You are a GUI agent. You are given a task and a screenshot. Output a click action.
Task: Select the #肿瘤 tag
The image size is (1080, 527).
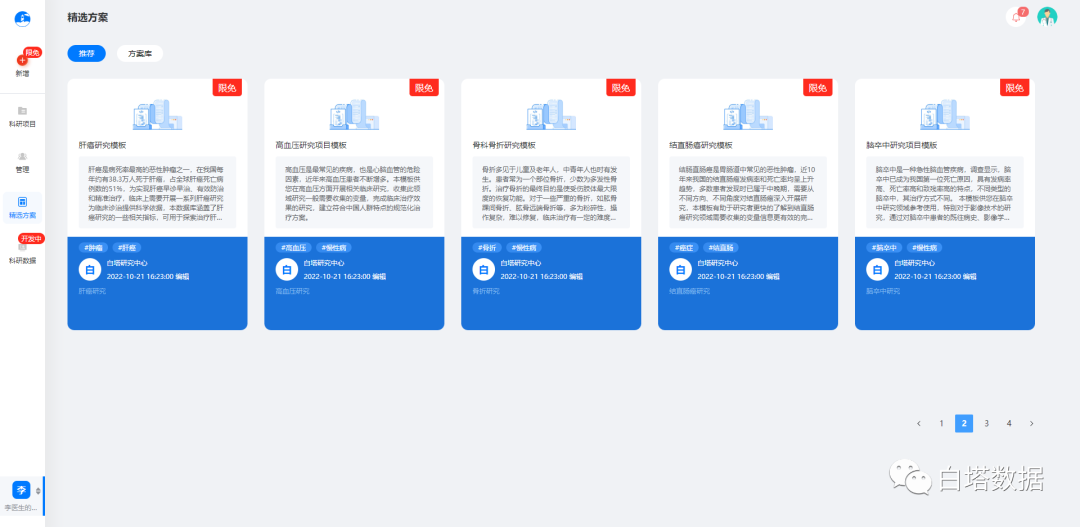94,247
